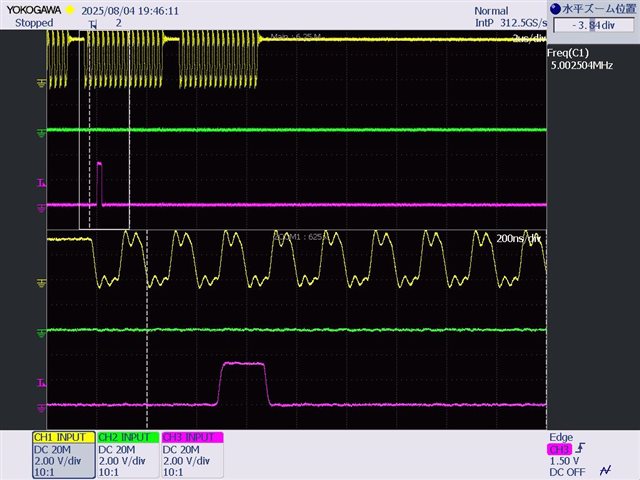Screen dimensions: 640x480
Task: Click the 2us/div main timebase label
Action: [x=529, y=38]
